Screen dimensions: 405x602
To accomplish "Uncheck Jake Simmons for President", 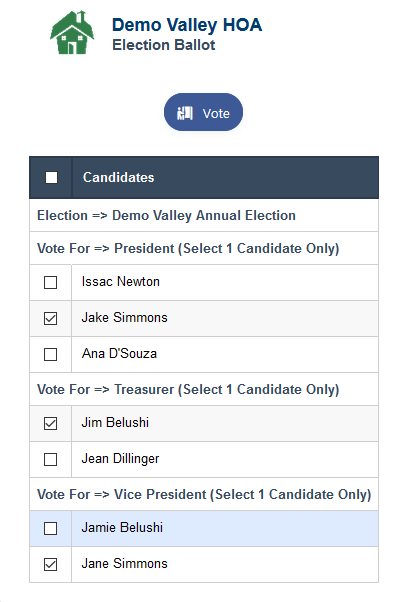I will click(51, 318).
